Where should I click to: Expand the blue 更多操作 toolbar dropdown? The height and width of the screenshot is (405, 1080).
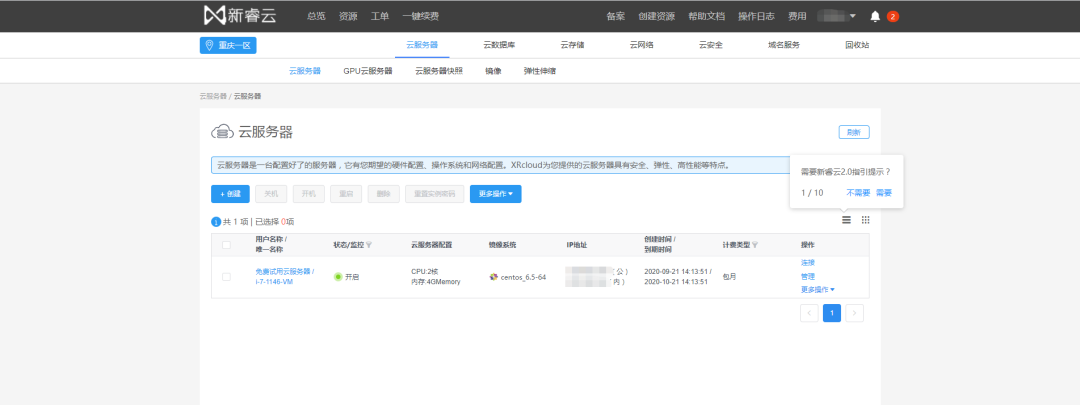(x=495, y=194)
